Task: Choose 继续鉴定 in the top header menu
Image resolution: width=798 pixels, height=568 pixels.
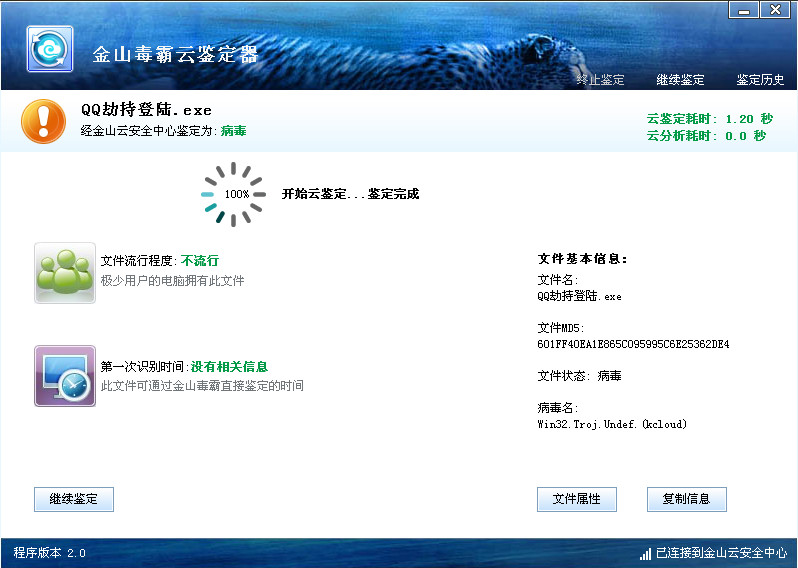Action: (x=680, y=80)
